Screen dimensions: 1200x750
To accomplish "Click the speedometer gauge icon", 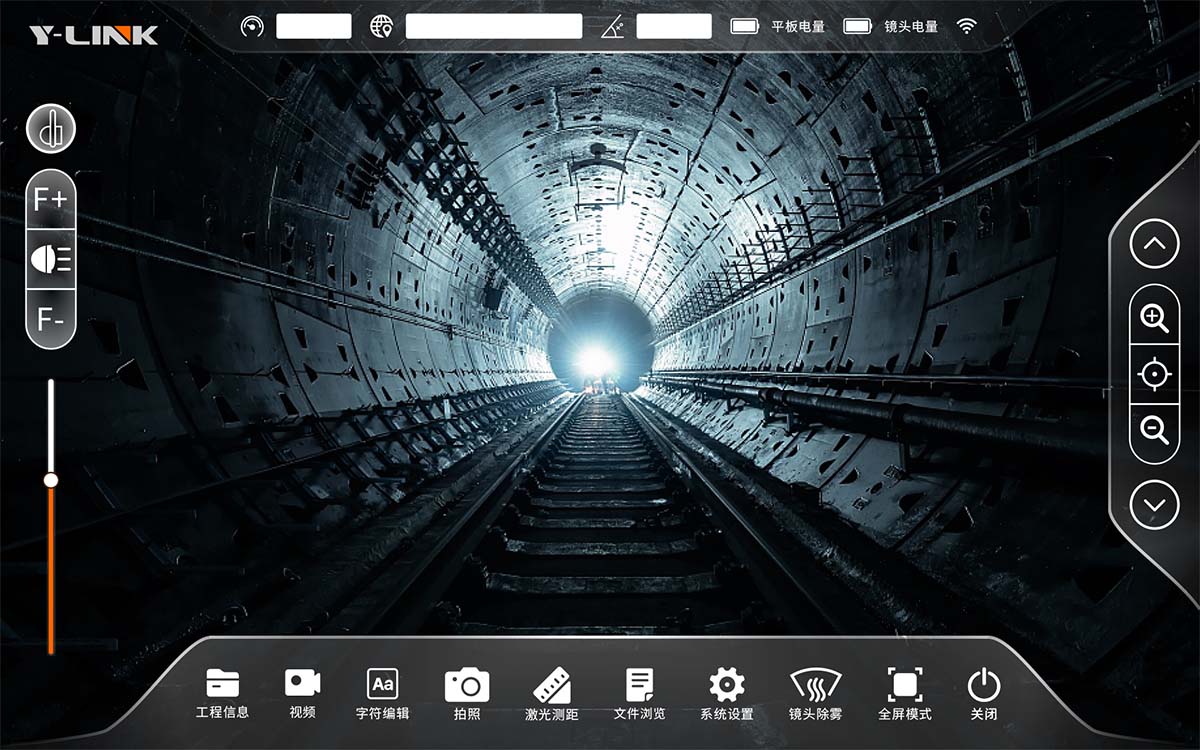I will [252, 26].
